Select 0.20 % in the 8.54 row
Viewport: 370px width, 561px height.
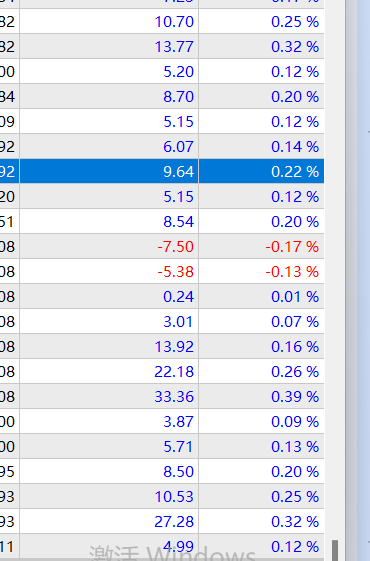[295, 222]
